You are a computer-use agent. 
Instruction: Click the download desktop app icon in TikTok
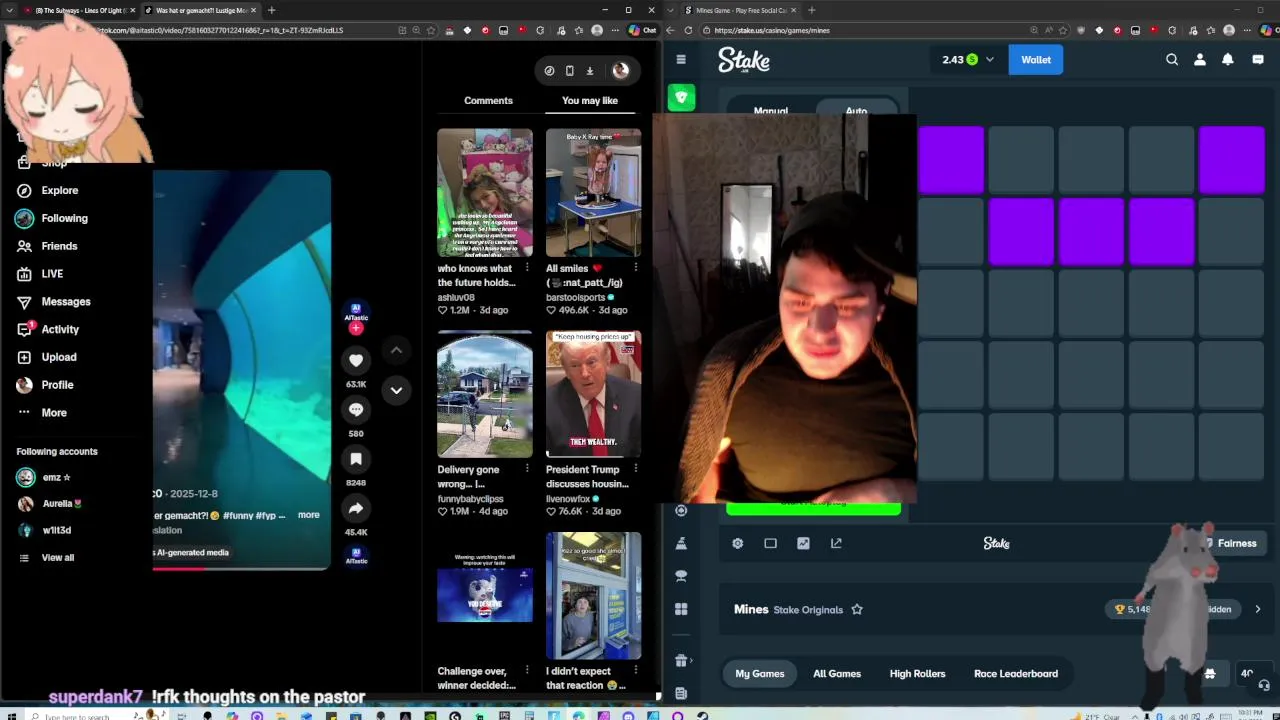pos(589,70)
